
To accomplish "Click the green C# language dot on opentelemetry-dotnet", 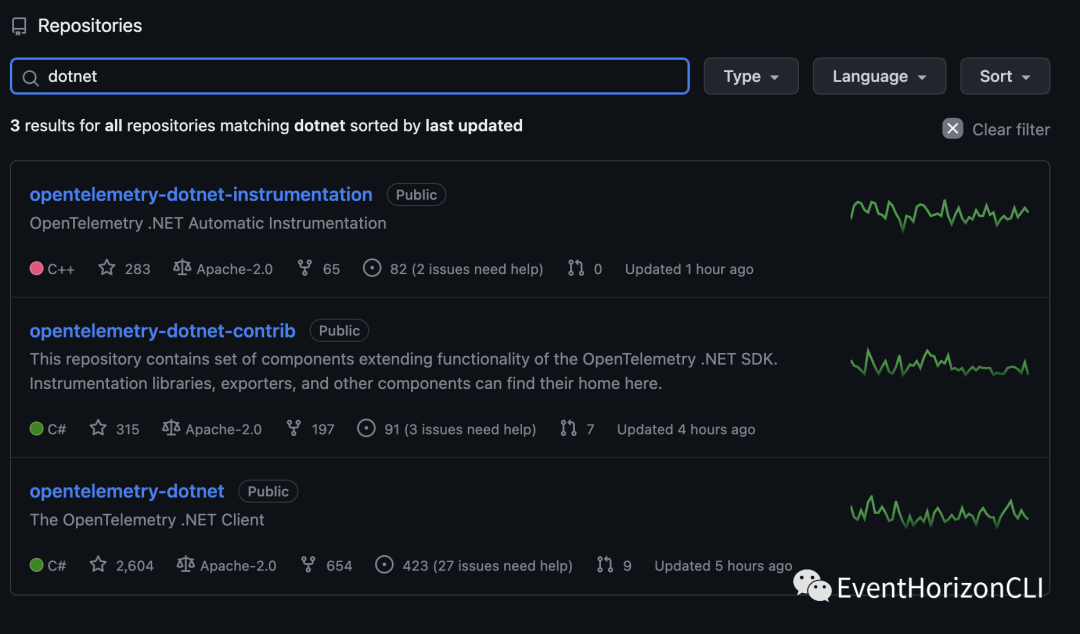I will click(34, 565).
